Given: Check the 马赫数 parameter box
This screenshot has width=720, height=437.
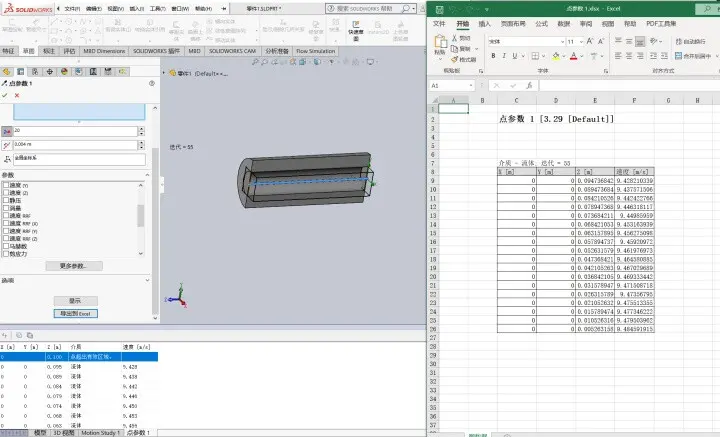Looking at the screenshot, I should (6, 246).
